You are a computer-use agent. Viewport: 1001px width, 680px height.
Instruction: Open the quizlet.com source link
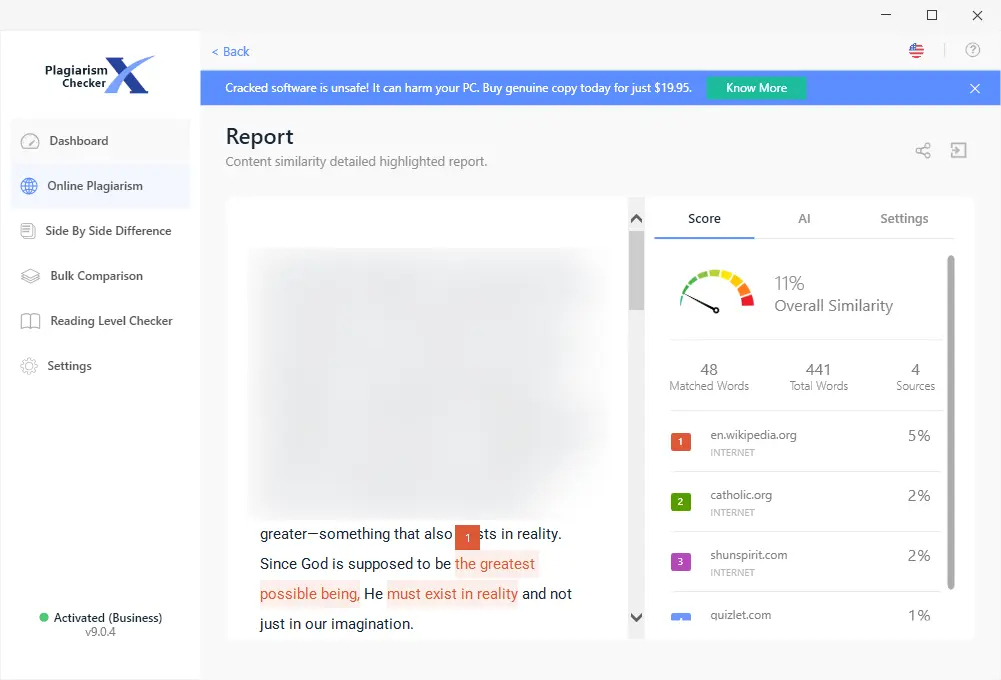[741, 615]
